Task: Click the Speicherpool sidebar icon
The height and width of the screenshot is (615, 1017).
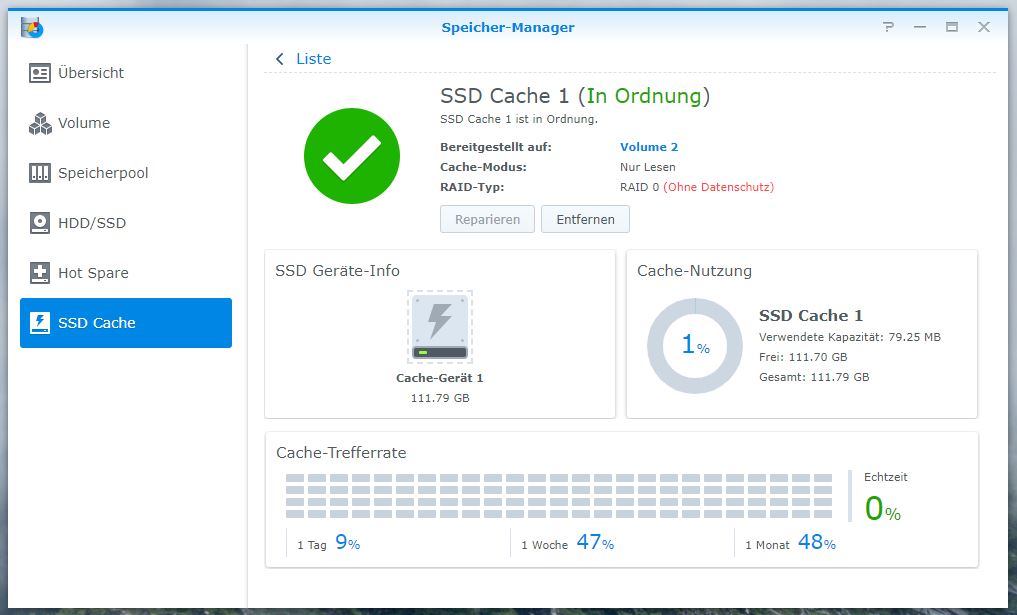Action: coord(40,173)
